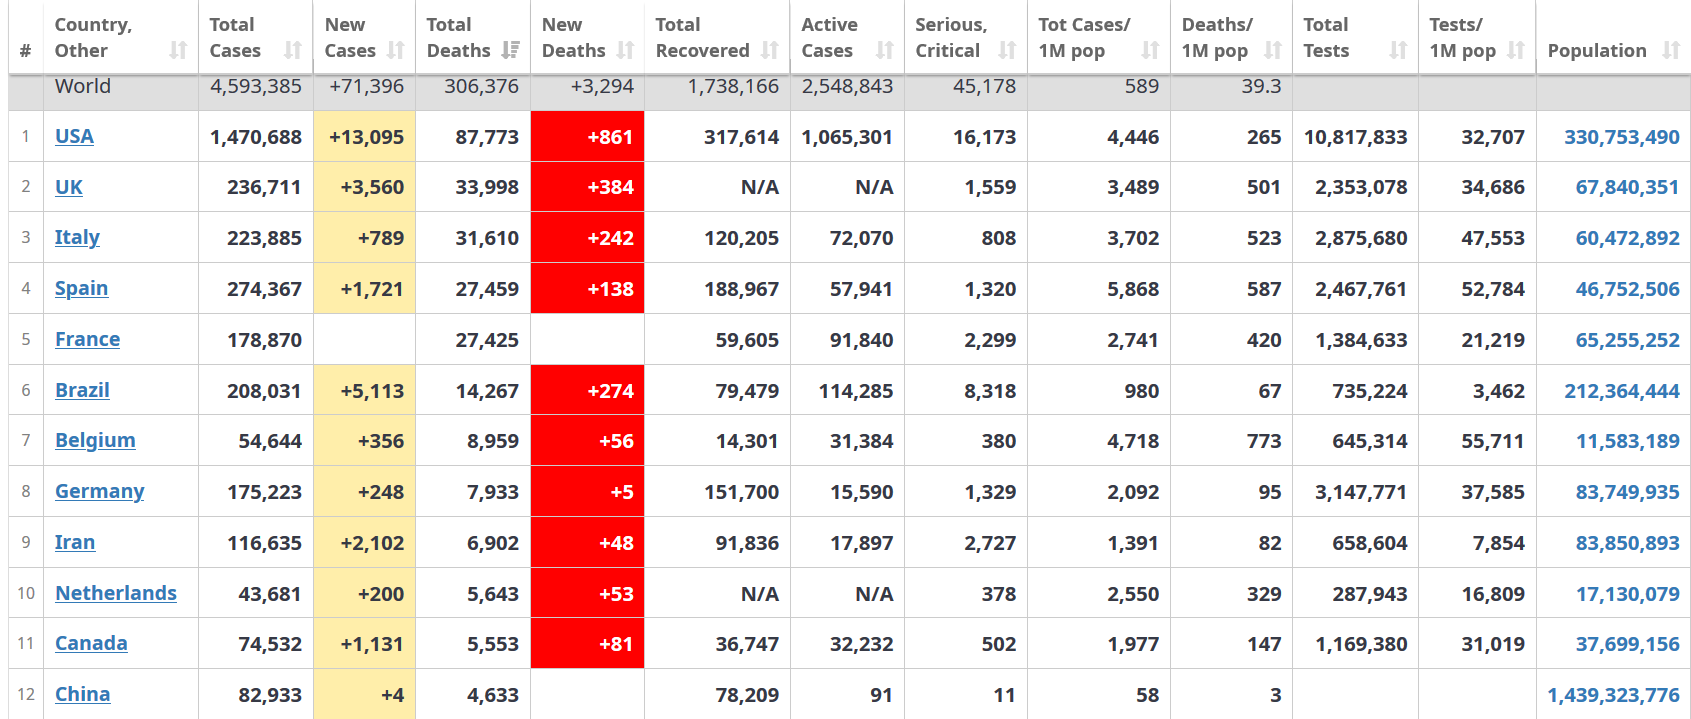This screenshot has width=1691, height=719.
Task: Sort by Country, Other using its sort icon
Action: click(178, 50)
